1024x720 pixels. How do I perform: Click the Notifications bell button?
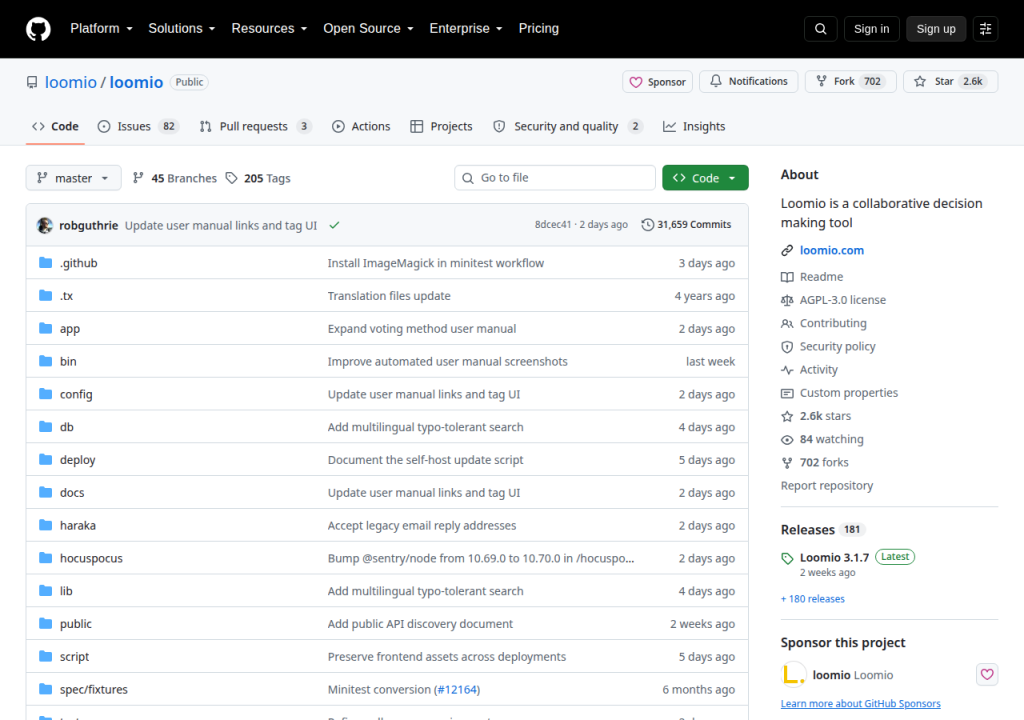[748, 81]
